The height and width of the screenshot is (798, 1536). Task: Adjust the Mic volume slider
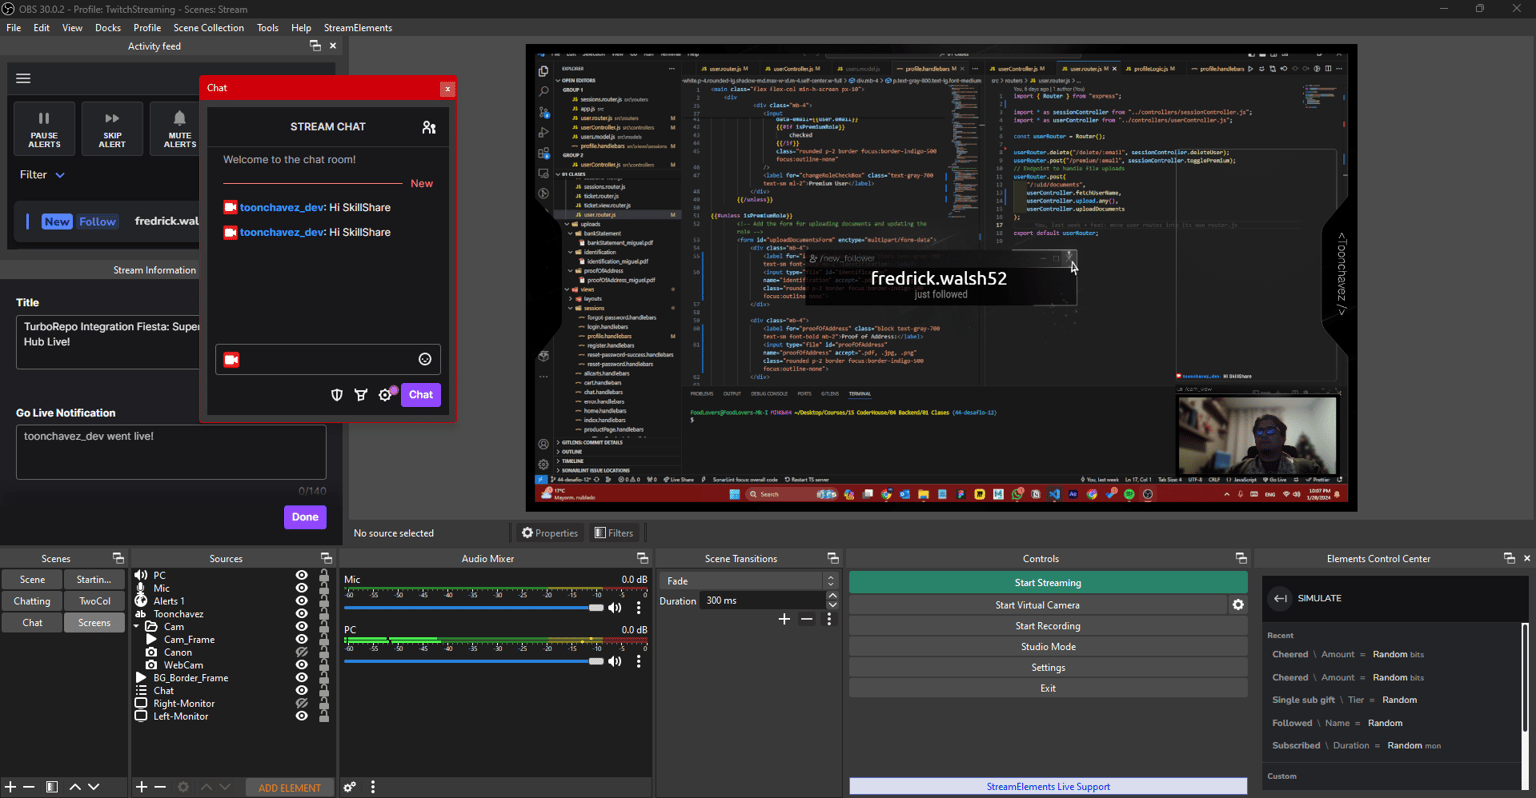pyautogui.click(x=474, y=607)
